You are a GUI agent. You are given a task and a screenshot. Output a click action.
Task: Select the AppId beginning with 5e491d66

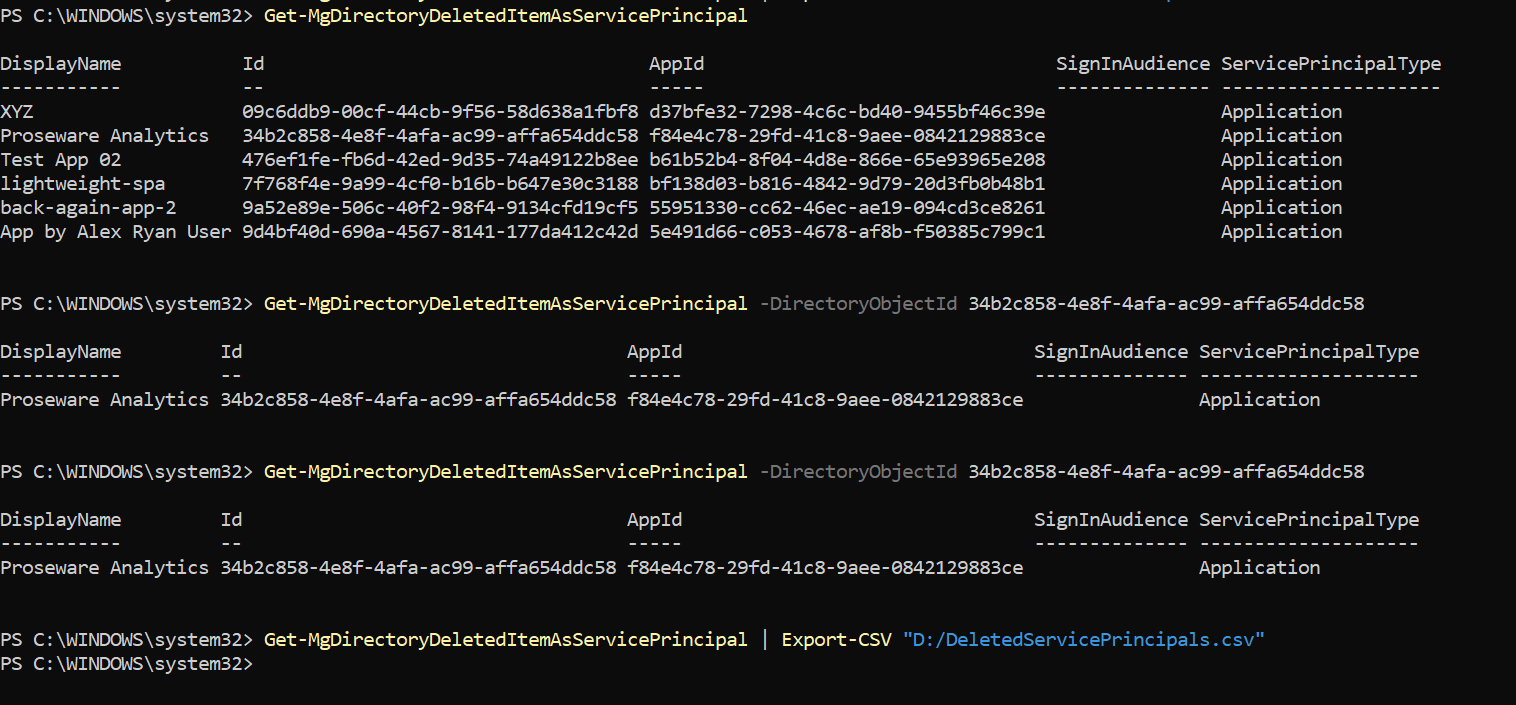tap(847, 231)
